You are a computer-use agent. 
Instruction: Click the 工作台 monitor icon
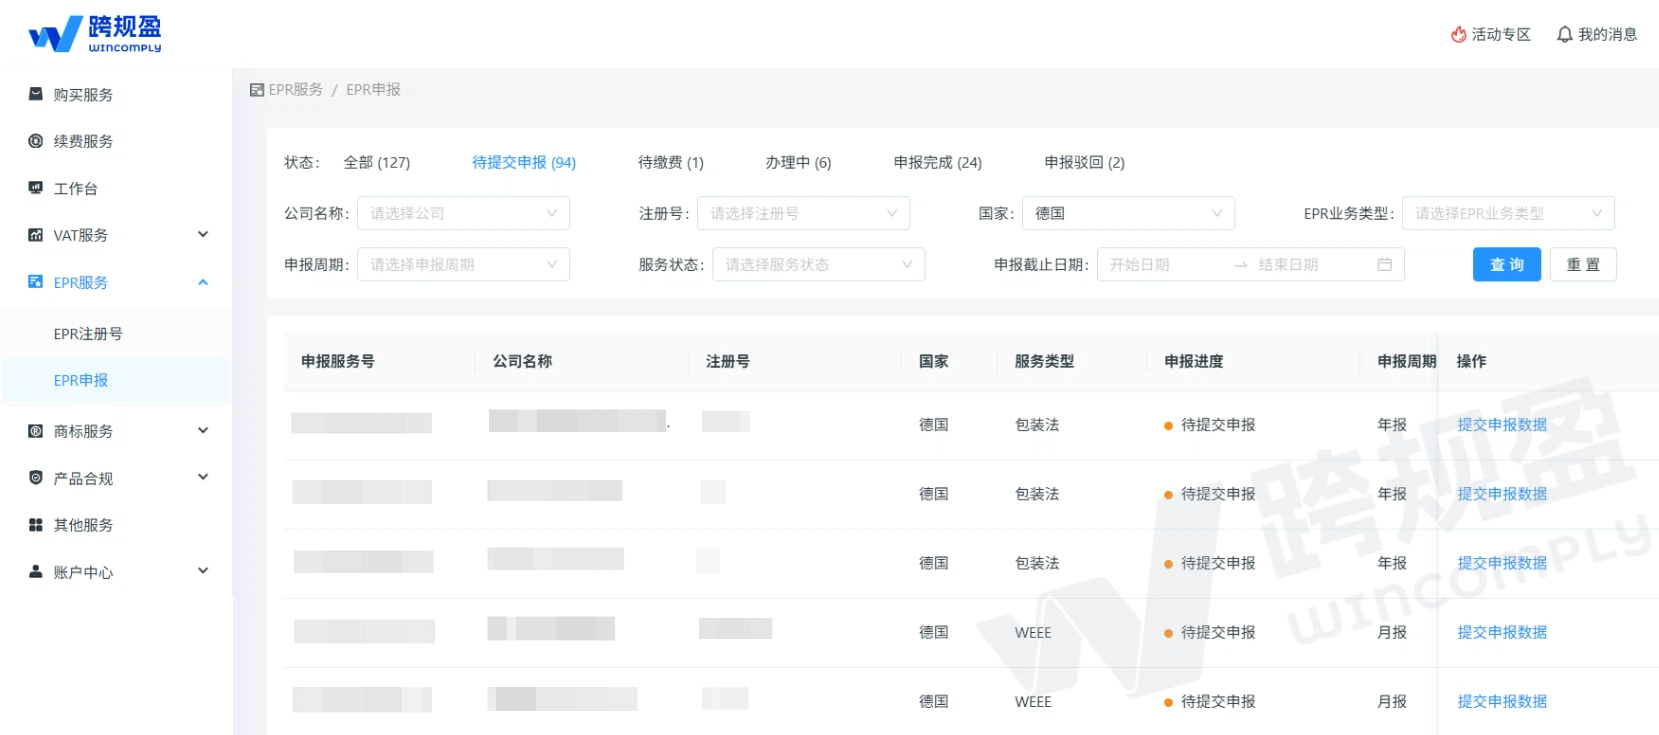point(36,188)
